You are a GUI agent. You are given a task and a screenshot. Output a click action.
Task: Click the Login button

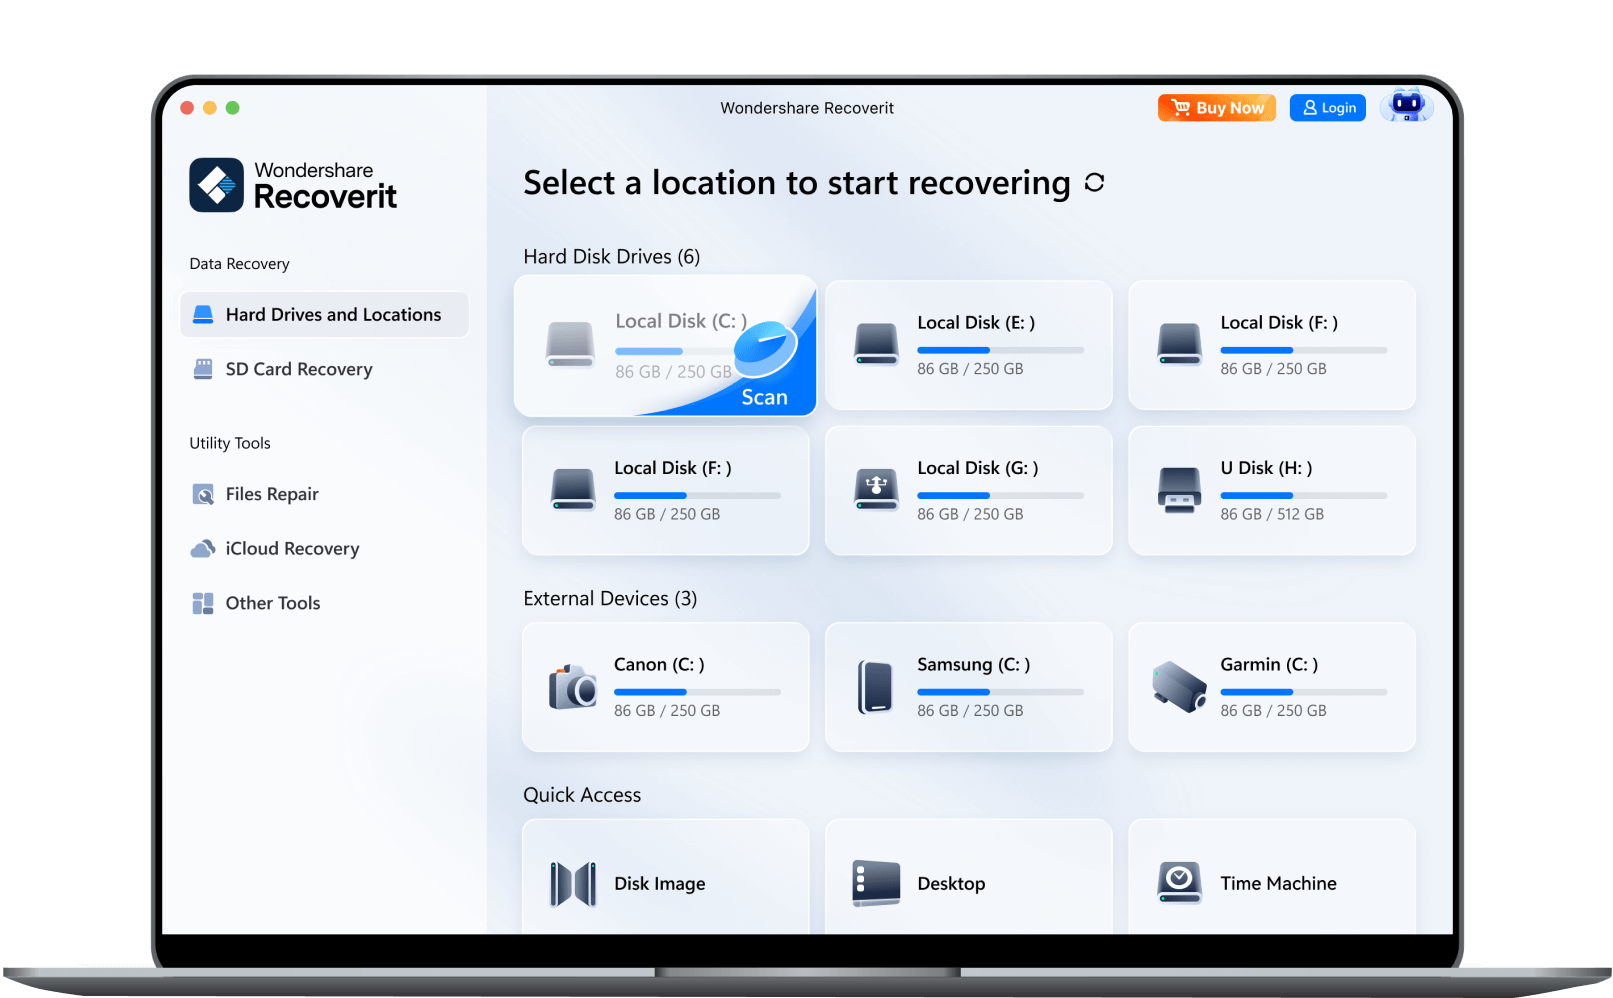coord(1328,107)
